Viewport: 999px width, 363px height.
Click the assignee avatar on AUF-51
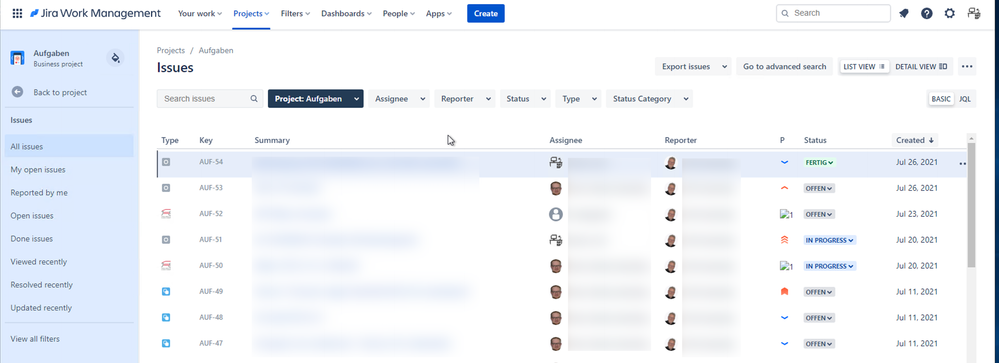556,240
